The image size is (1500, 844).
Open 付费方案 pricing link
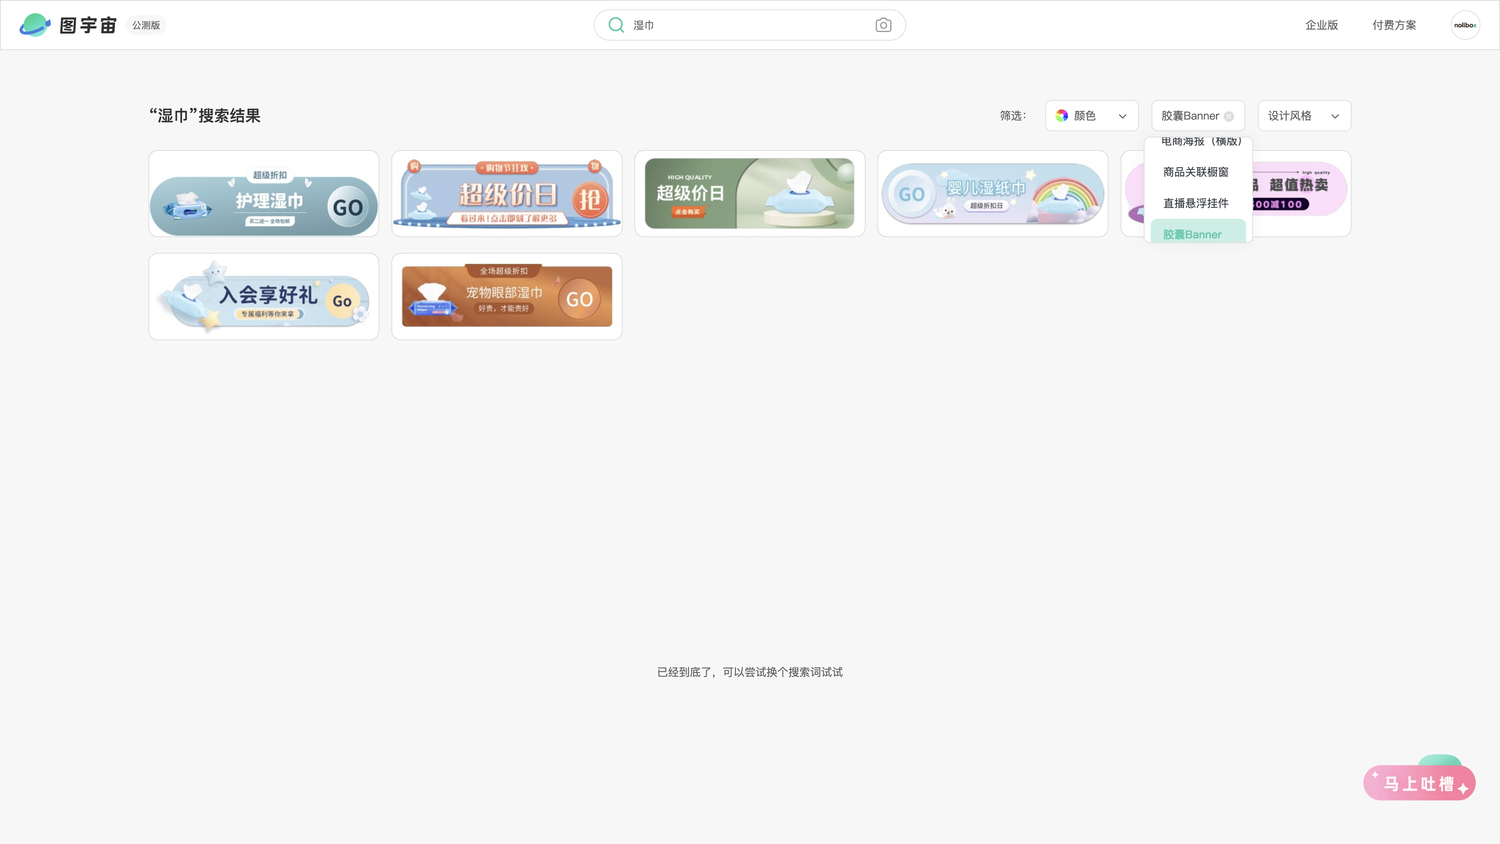click(1394, 25)
